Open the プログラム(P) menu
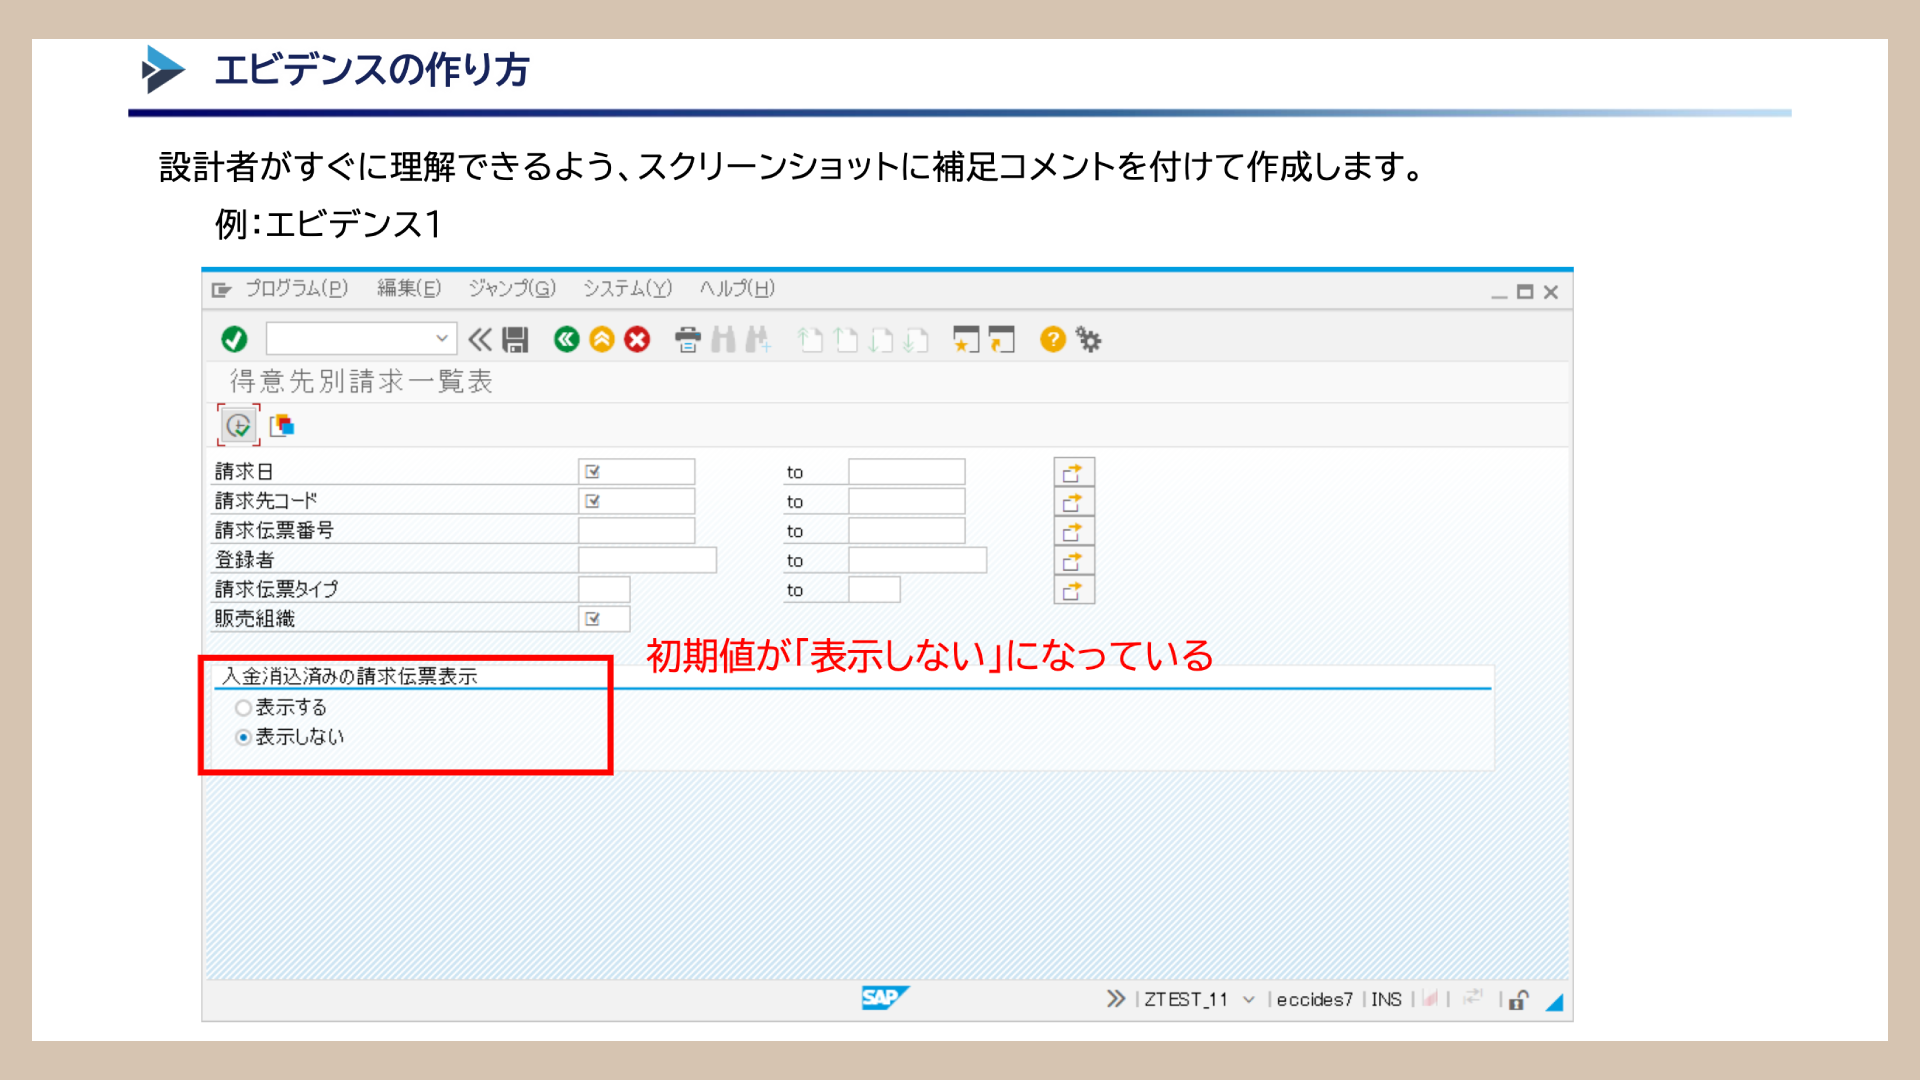This screenshot has height=1080, width=1920. (x=296, y=289)
